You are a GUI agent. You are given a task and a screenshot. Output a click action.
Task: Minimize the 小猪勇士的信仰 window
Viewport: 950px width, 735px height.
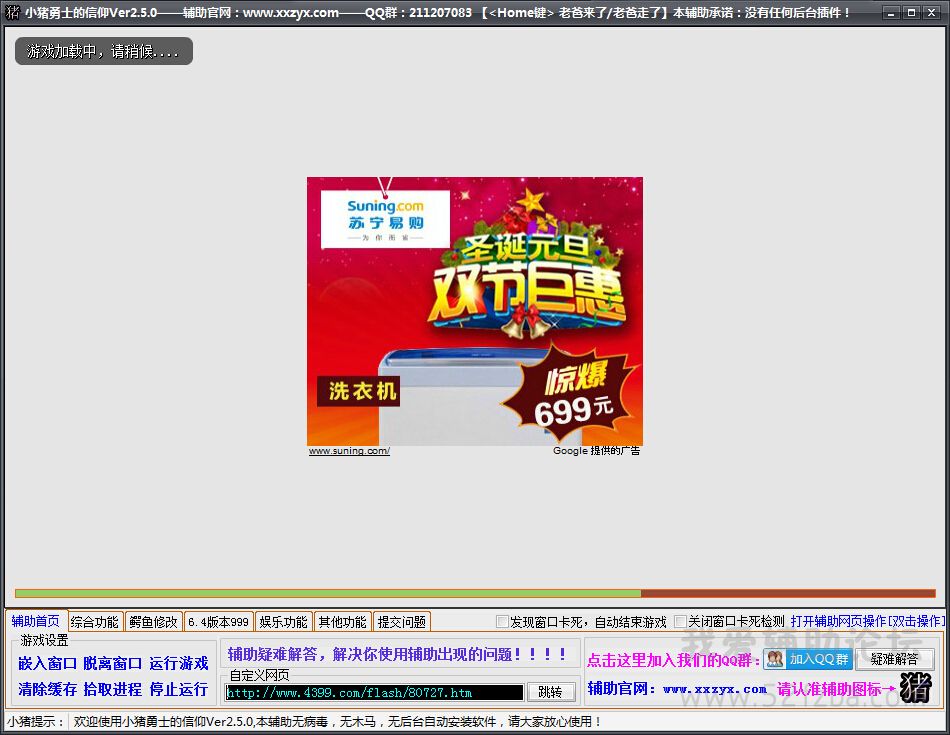point(890,12)
